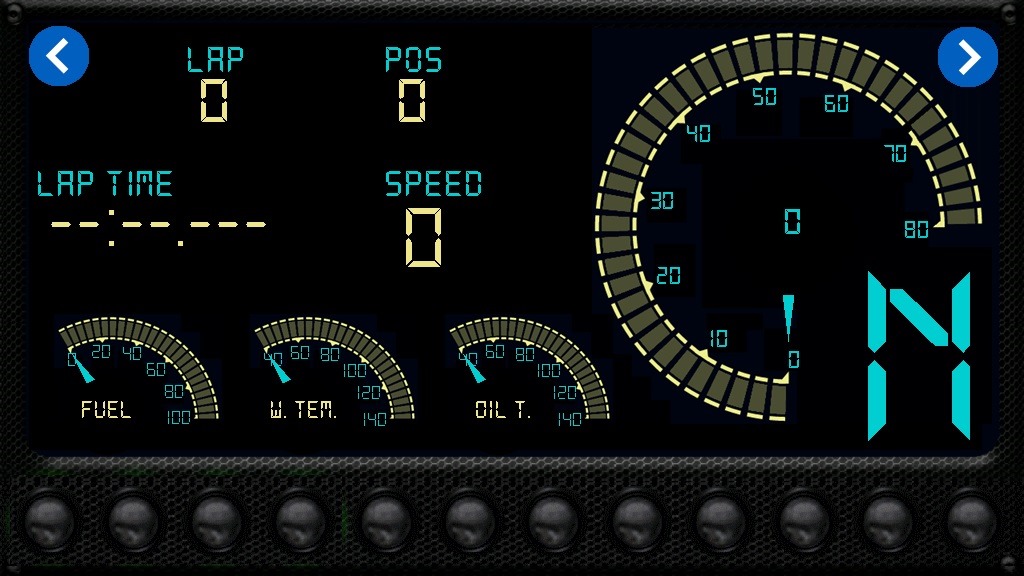Click the digital readout at tachometer center
The height and width of the screenshot is (576, 1024).
(792, 221)
